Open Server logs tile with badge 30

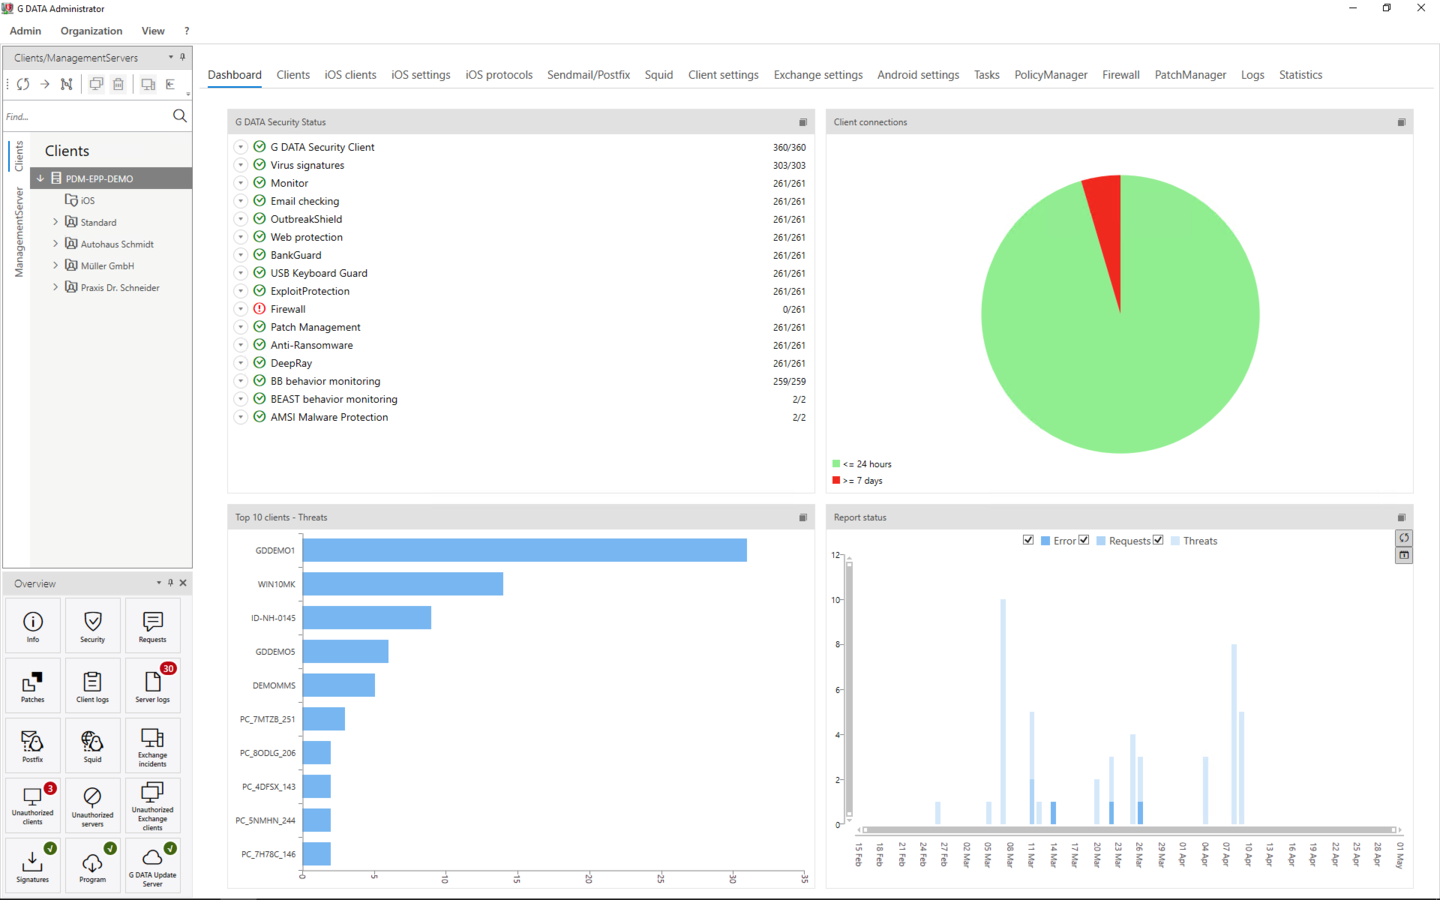pyautogui.click(x=153, y=686)
